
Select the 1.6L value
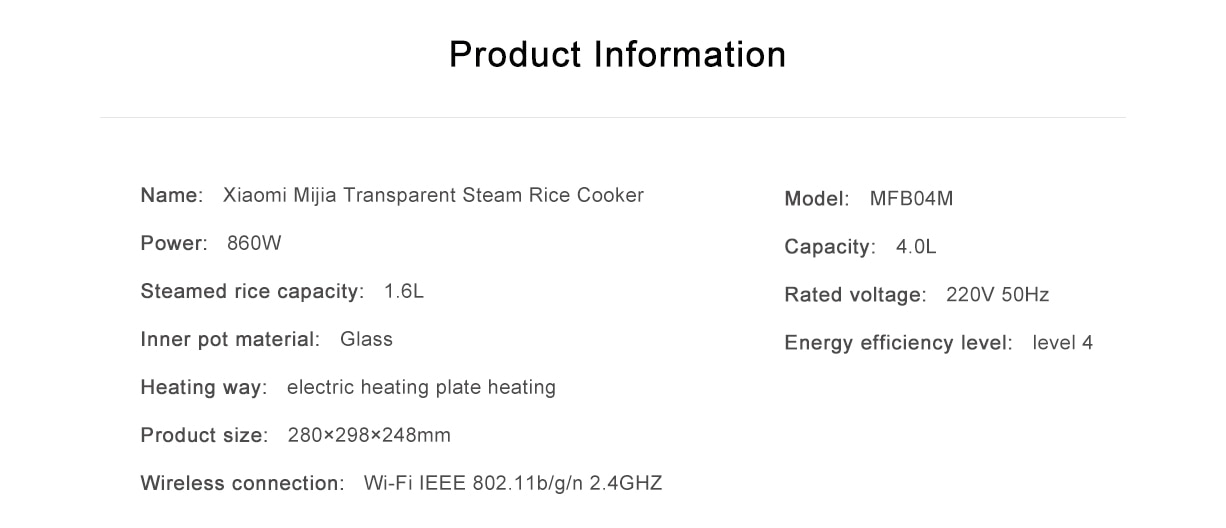[404, 291]
